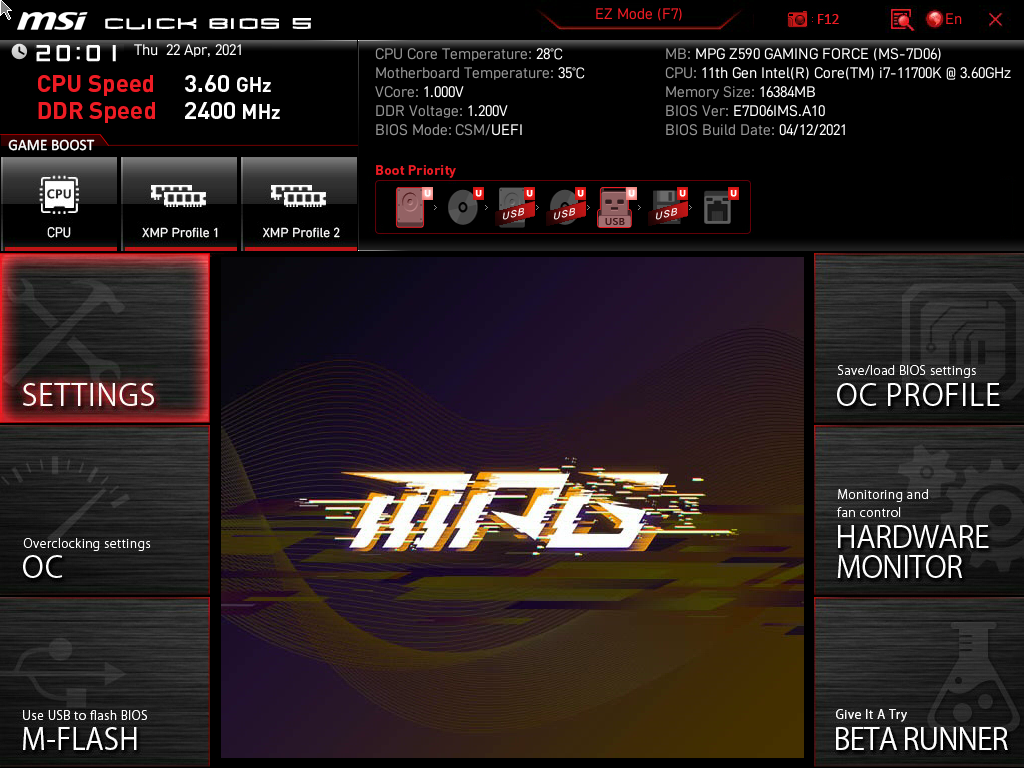Click the Memory Size 16384MB text
The width and height of the screenshot is (1024, 768).
point(740,92)
